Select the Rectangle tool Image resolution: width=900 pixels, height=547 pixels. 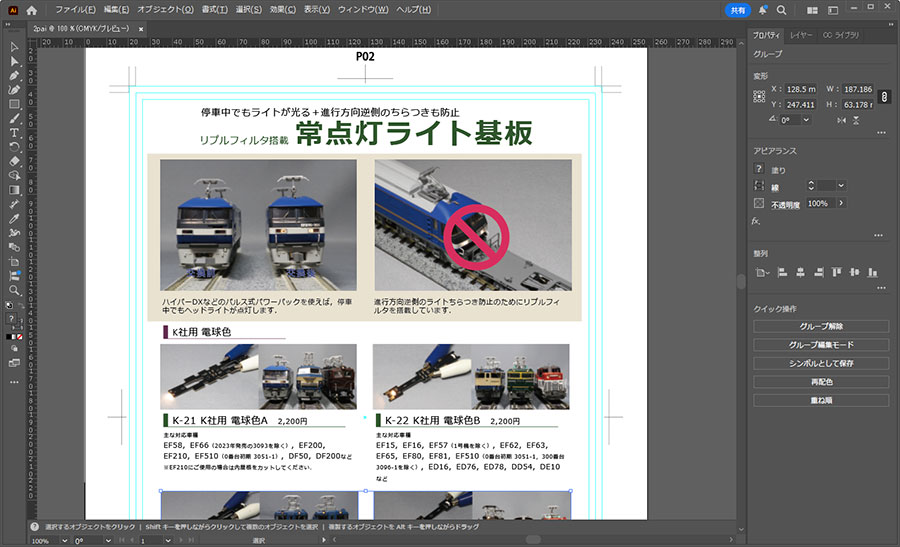coord(14,104)
